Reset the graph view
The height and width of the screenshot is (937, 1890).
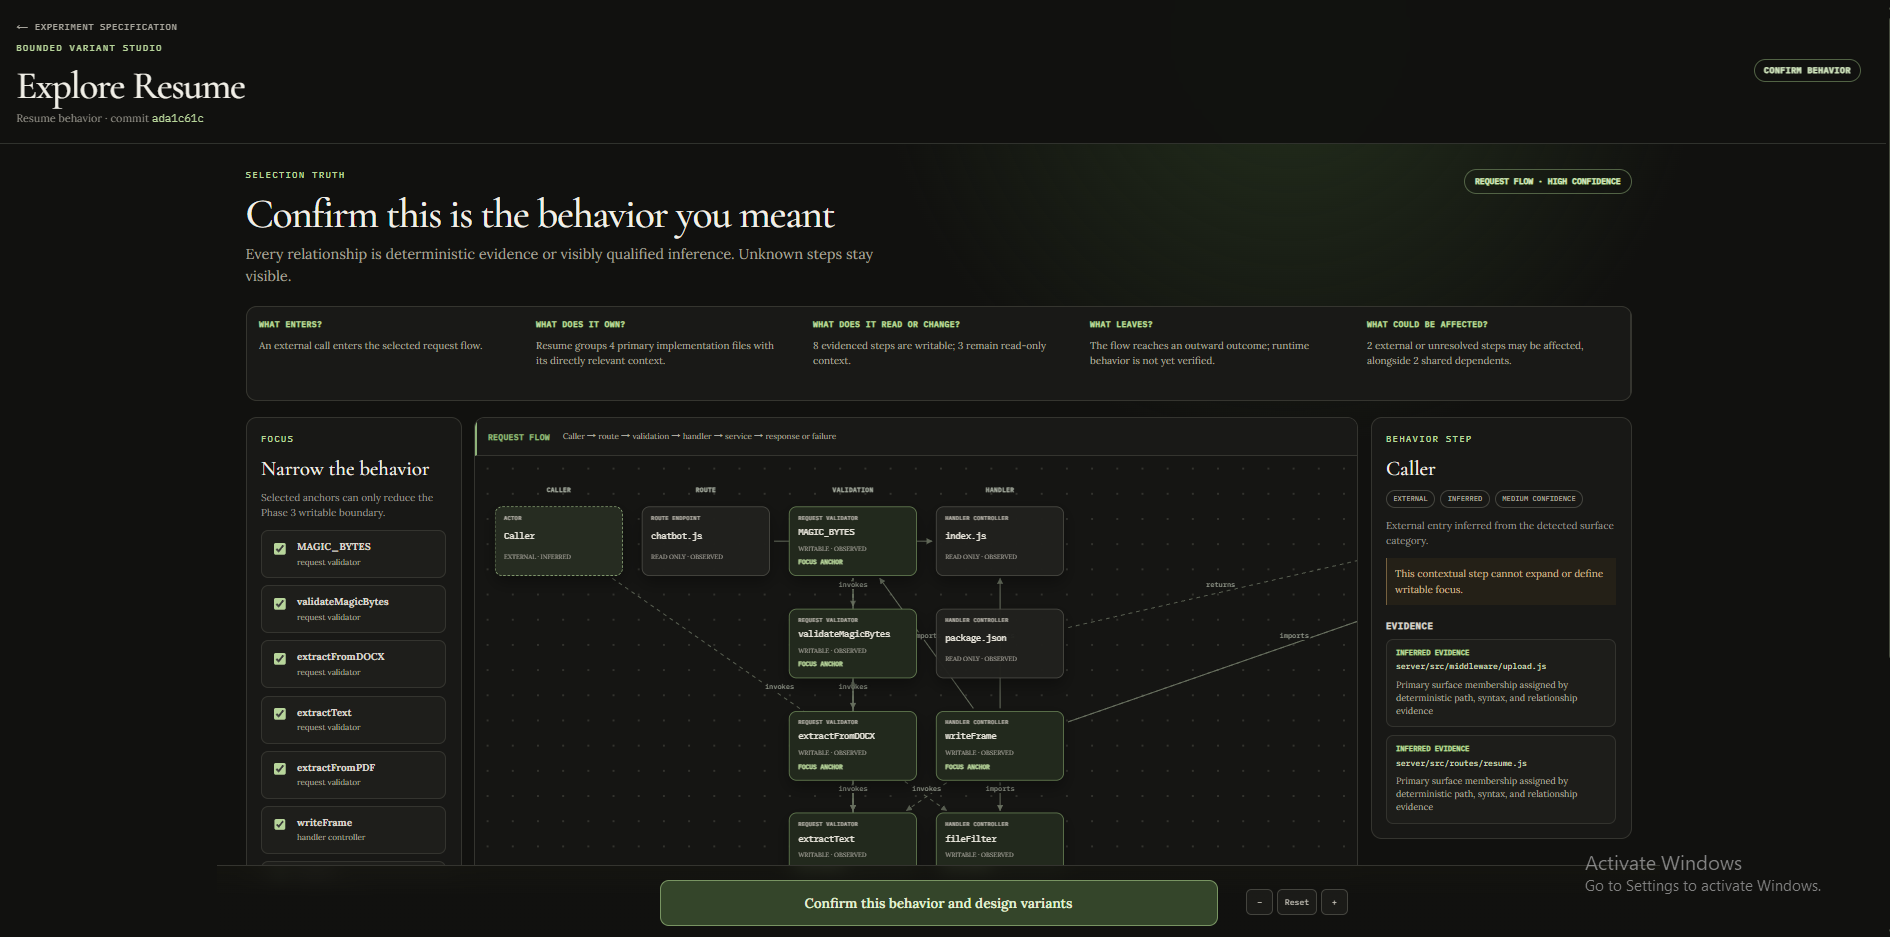(1296, 902)
